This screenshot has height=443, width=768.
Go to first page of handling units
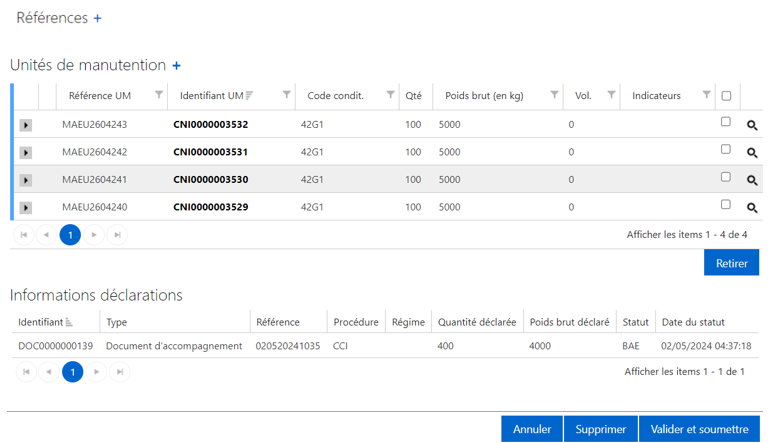point(24,235)
